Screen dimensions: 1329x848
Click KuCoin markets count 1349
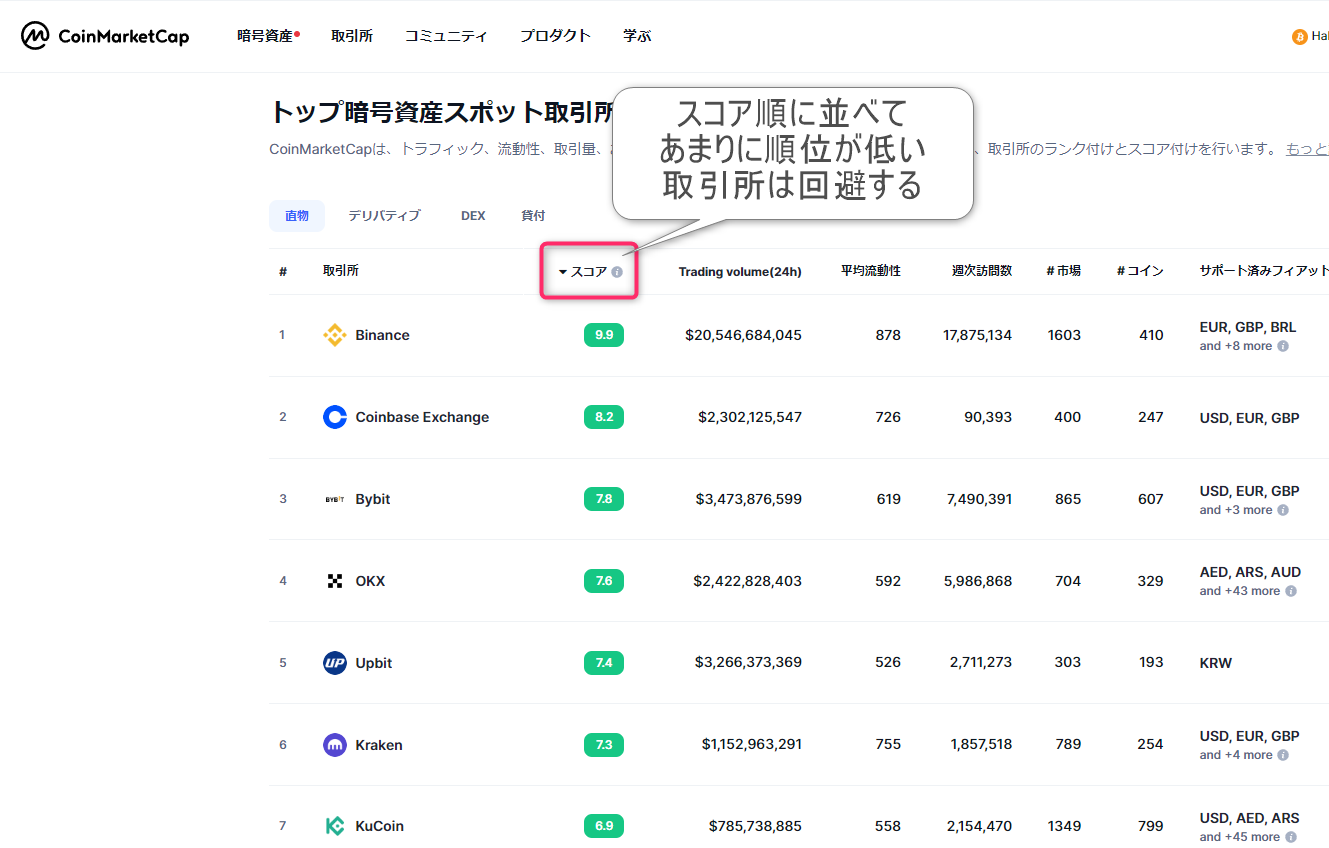coord(1064,826)
